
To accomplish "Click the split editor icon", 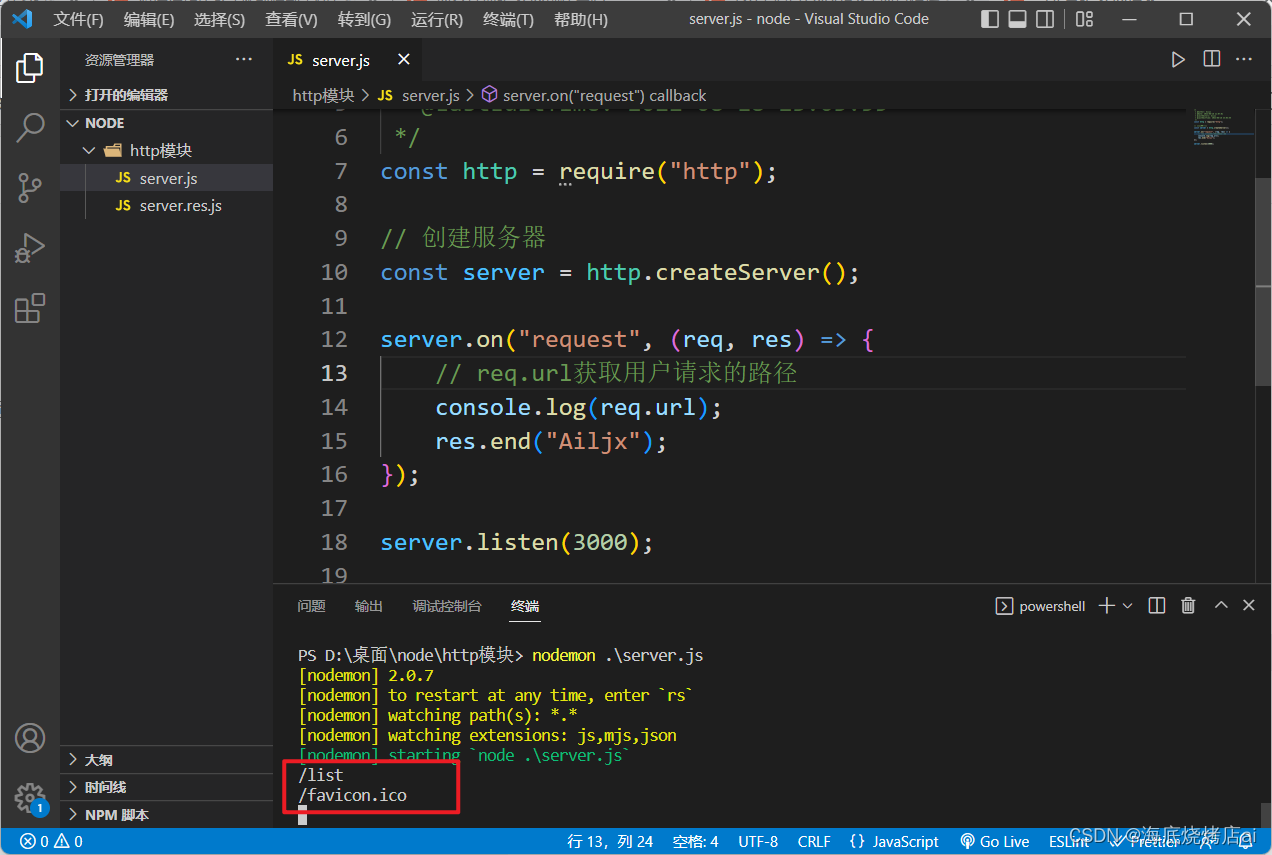I will (x=1211, y=60).
